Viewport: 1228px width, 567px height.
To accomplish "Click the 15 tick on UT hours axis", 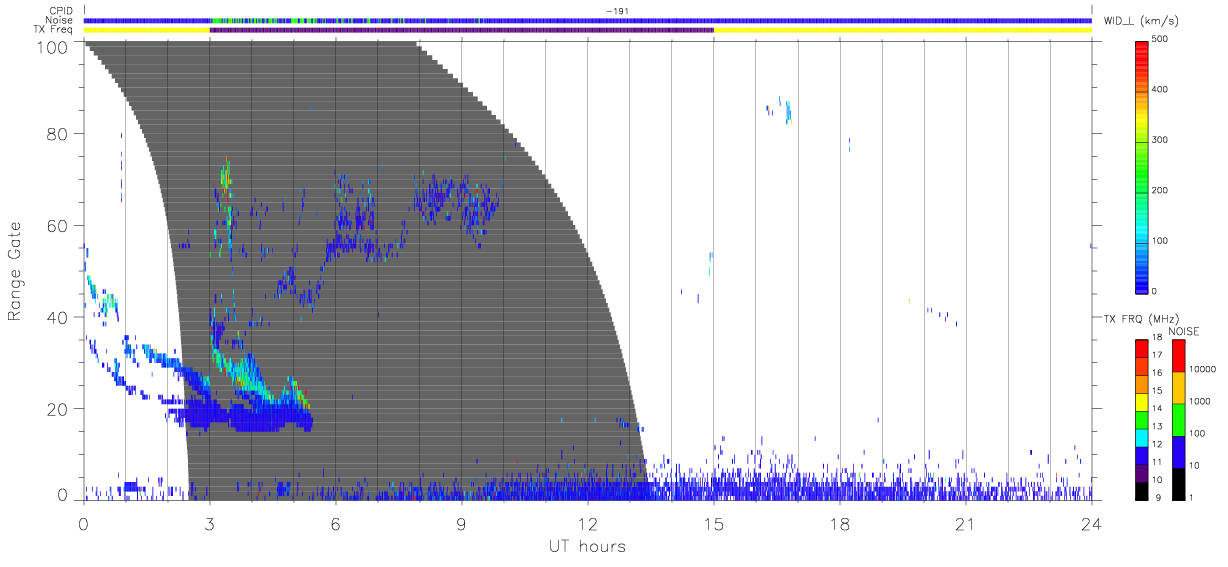I will [x=713, y=524].
